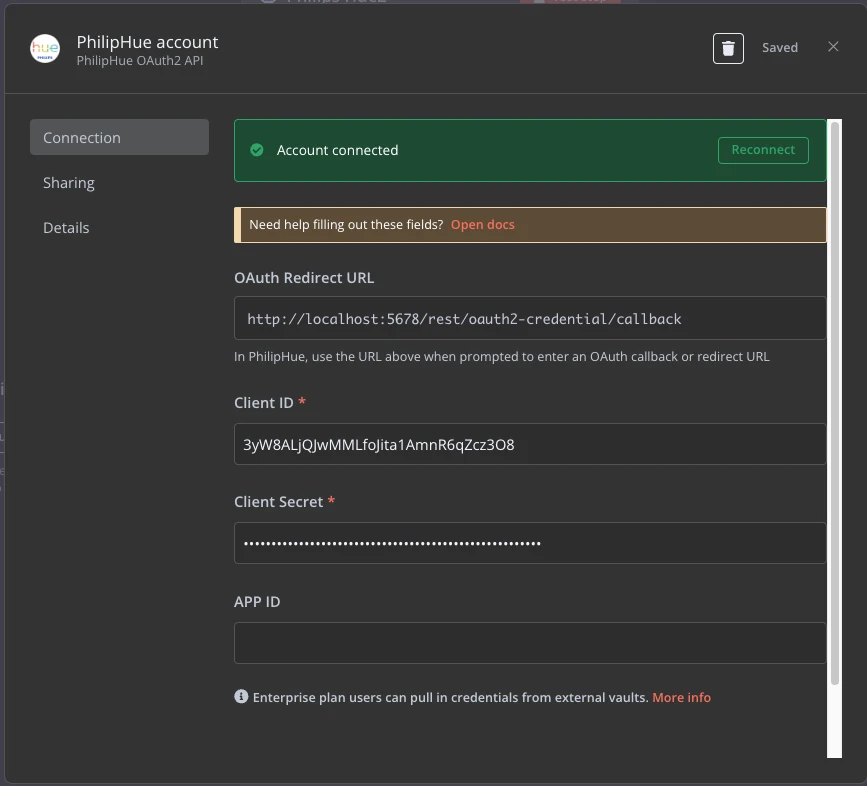The image size is (867, 786).
Task: Close the credential dialog with X
Action: [x=833, y=47]
